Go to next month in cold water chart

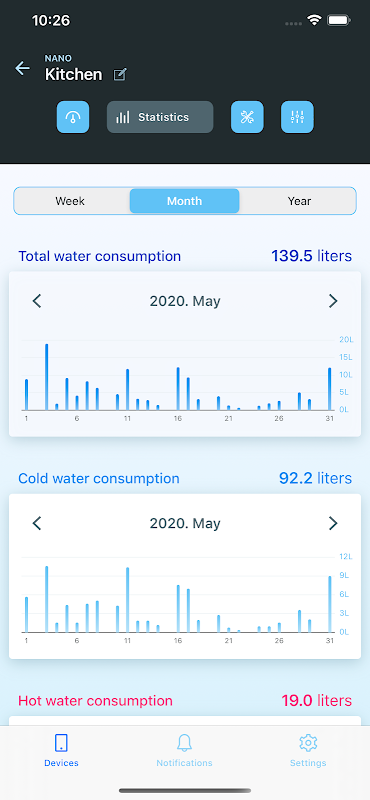(333, 523)
